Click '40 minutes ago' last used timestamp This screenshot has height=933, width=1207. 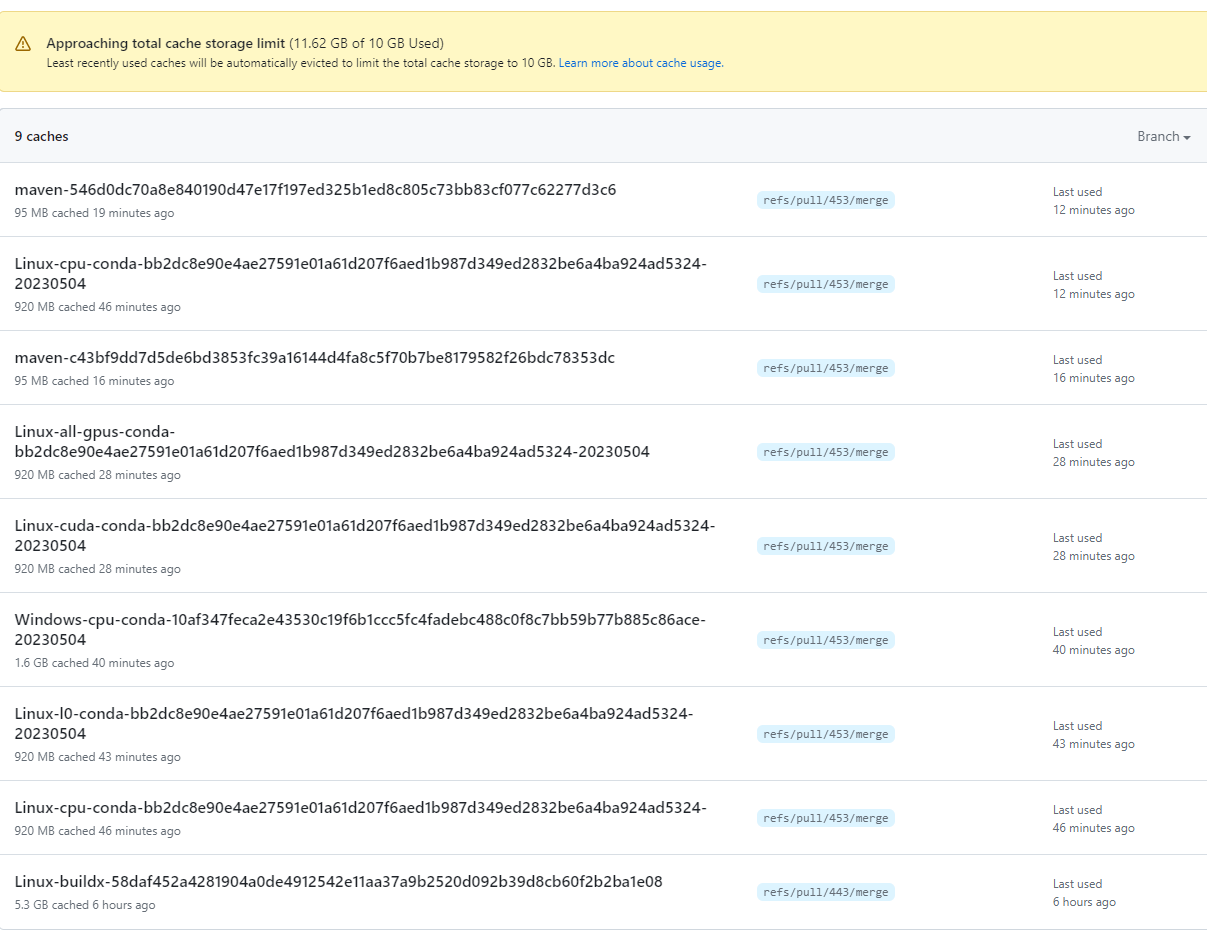tap(1094, 650)
